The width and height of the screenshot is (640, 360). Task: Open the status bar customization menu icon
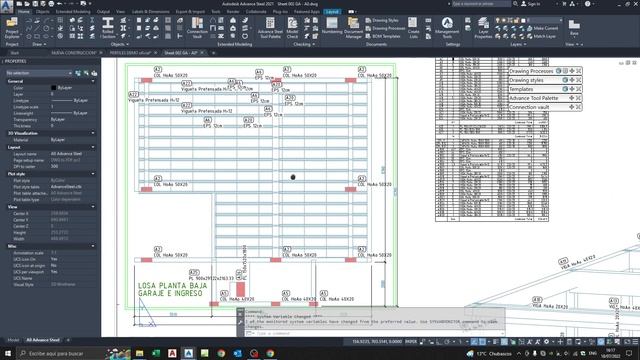(x=635, y=342)
